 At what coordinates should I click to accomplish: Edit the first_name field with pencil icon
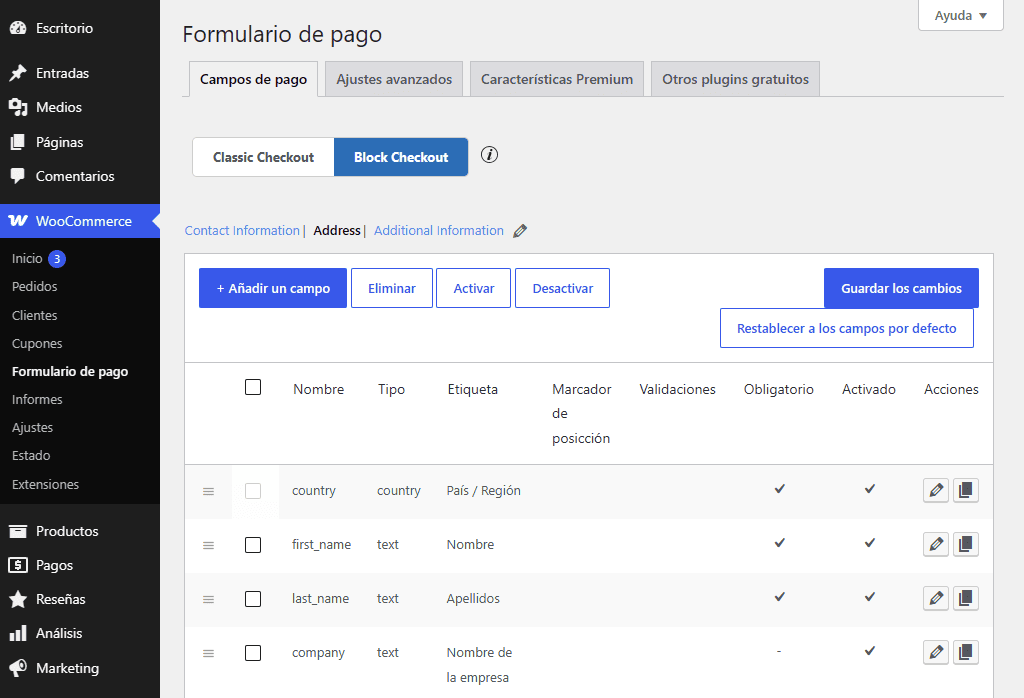(936, 545)
